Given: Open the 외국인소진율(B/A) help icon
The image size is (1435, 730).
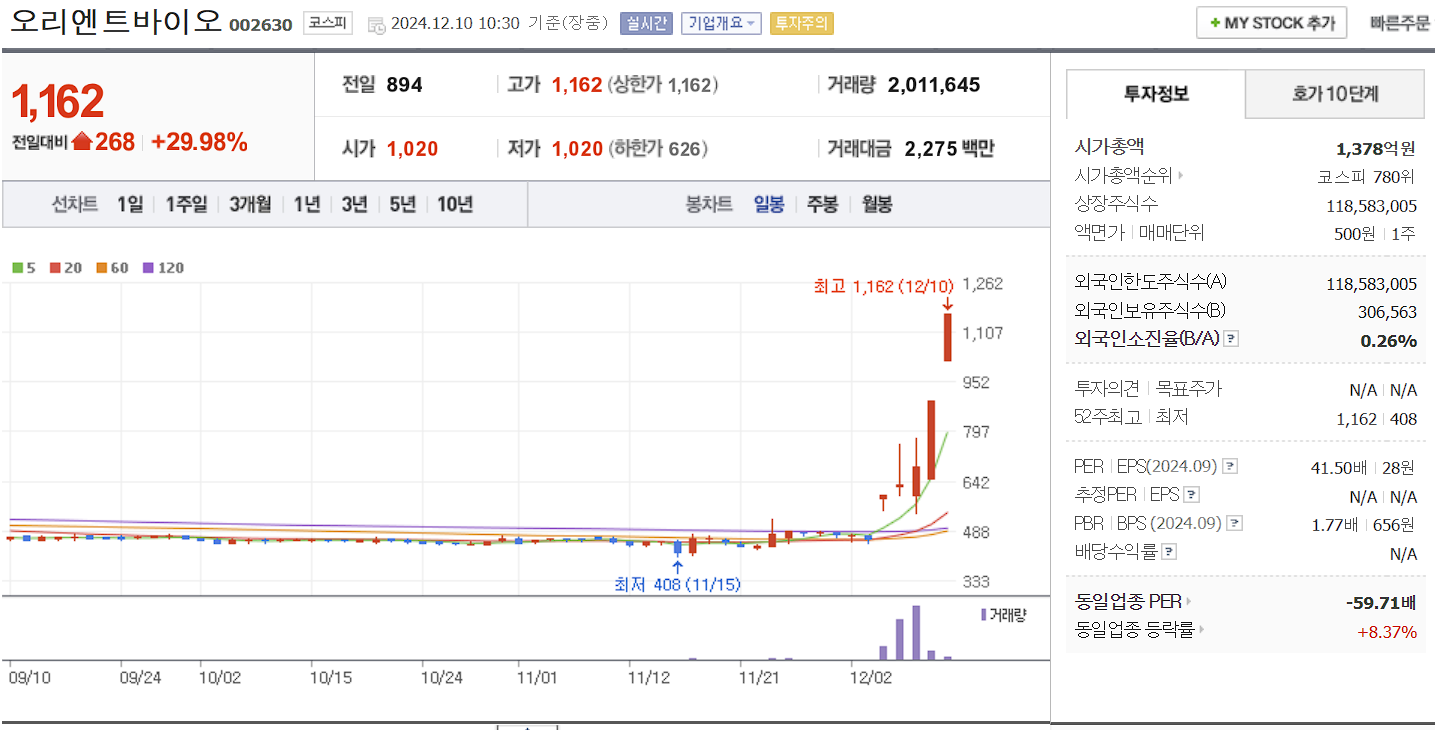Looking at the screenshot, I should 1231,339.
